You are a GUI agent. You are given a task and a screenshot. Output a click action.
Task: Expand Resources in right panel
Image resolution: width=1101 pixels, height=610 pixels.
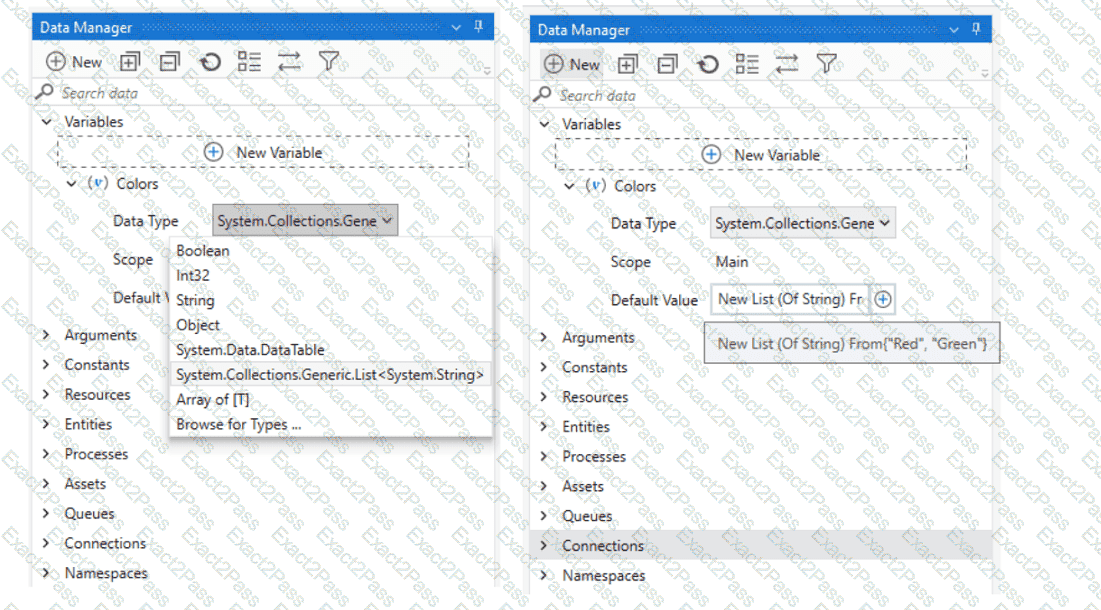coord(544,397)
